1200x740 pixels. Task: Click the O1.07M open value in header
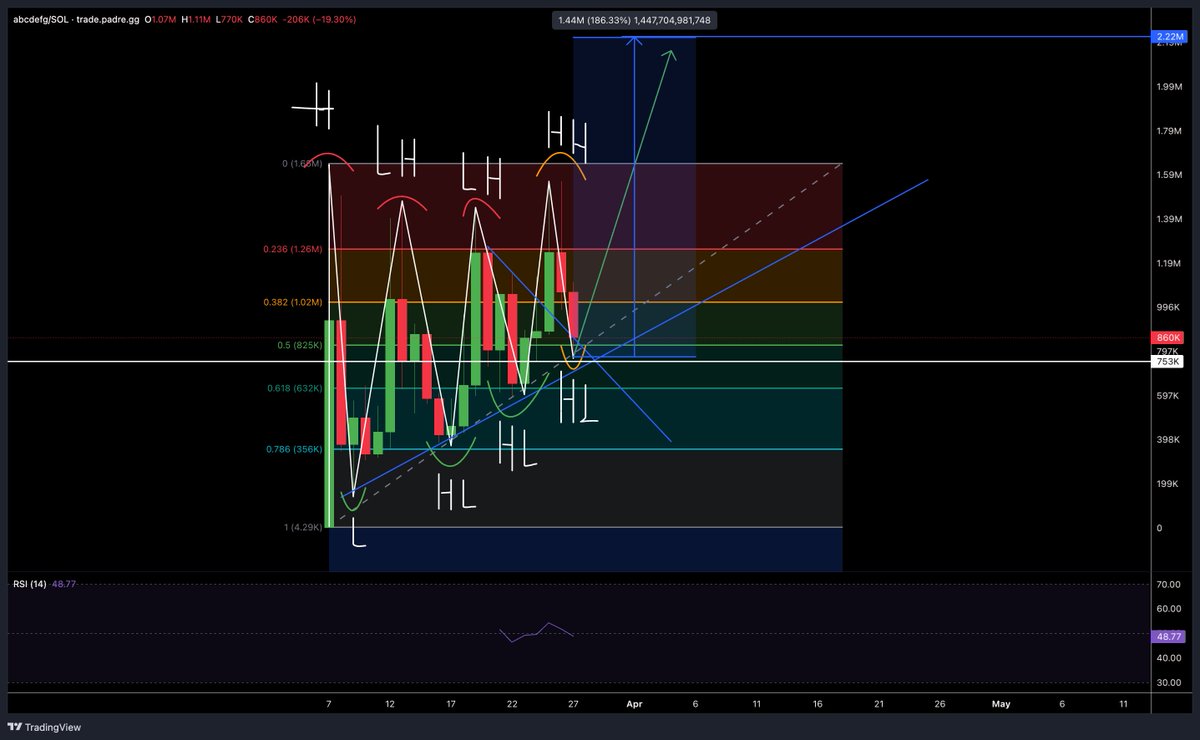point(162,20)
